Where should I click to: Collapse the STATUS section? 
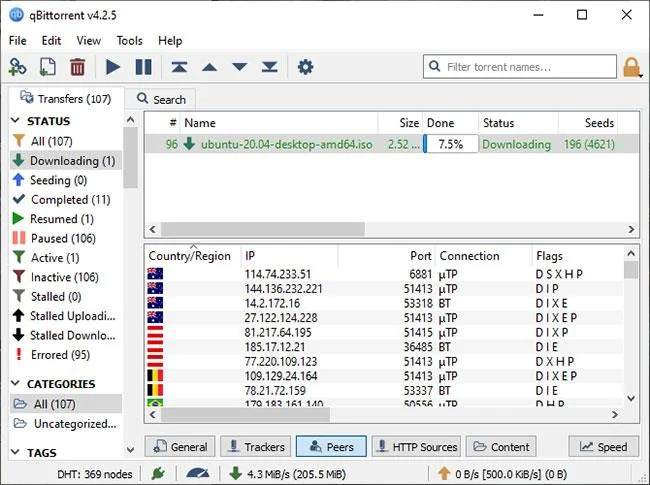click(15, 121)
